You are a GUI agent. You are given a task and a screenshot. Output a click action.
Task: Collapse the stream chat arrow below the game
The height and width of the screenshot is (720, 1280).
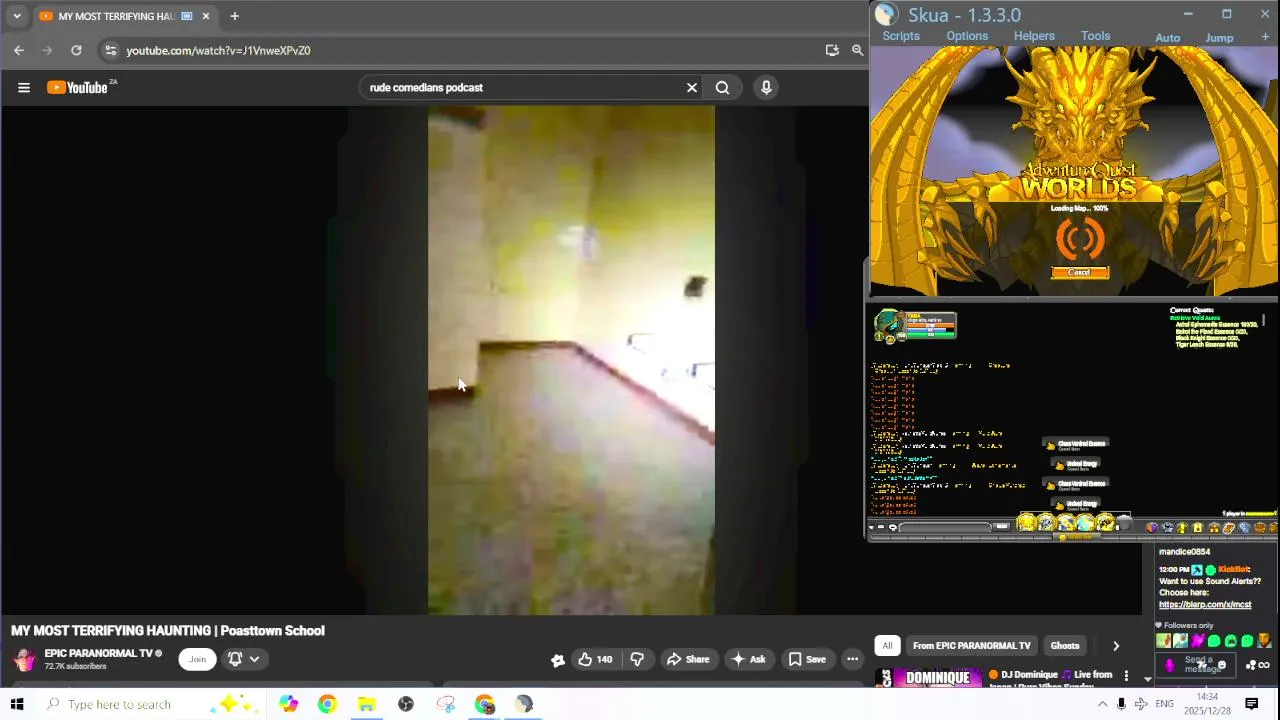point(1147,679)
